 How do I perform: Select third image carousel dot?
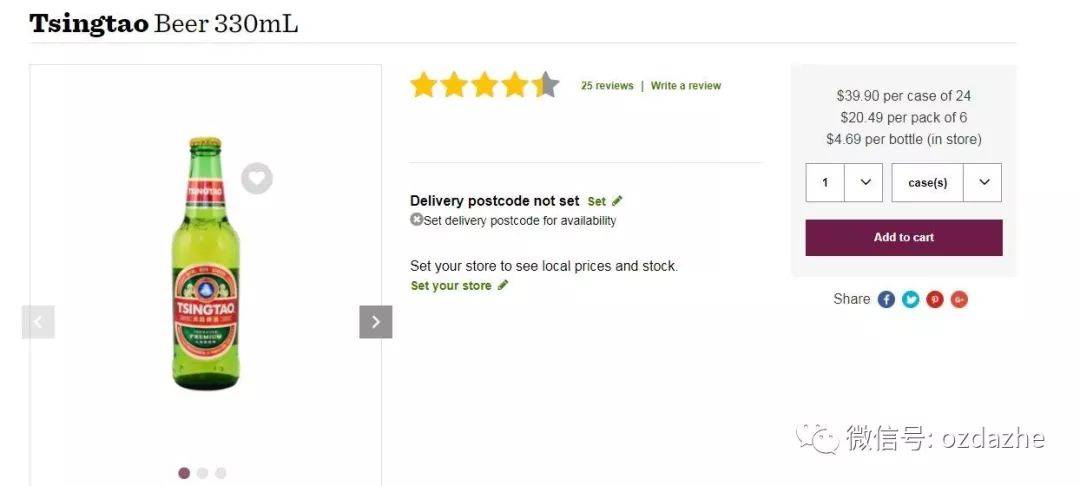click(x=220, y=473)
